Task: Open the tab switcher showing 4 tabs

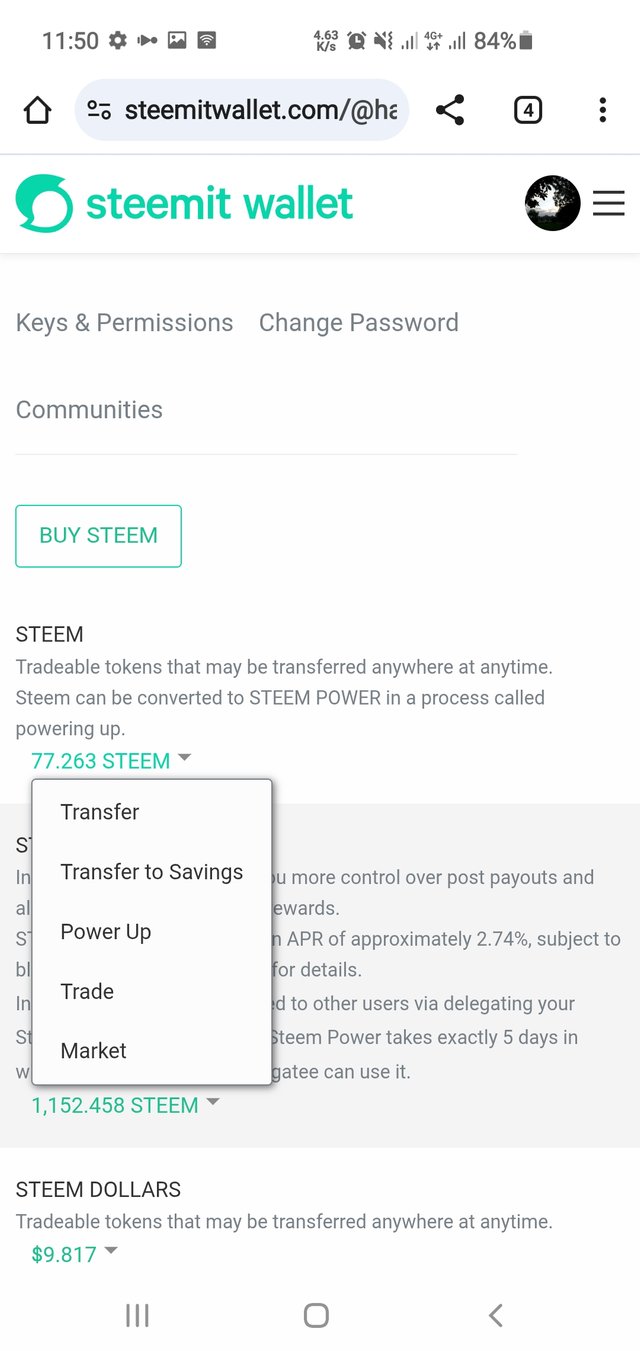Action: pyautogui.click(x=528, y=110)
